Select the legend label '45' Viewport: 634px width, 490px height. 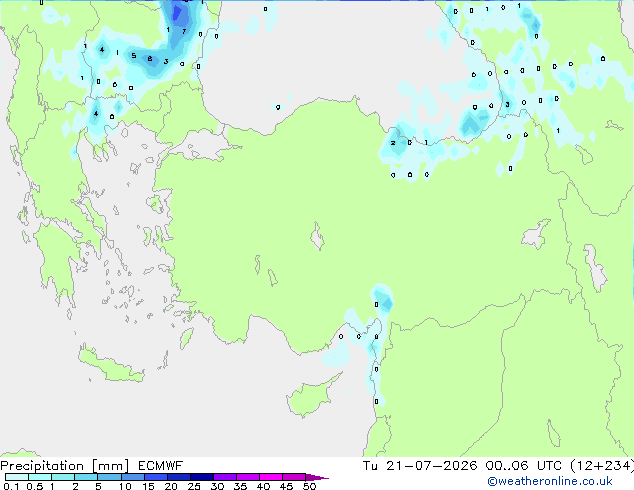286,486
